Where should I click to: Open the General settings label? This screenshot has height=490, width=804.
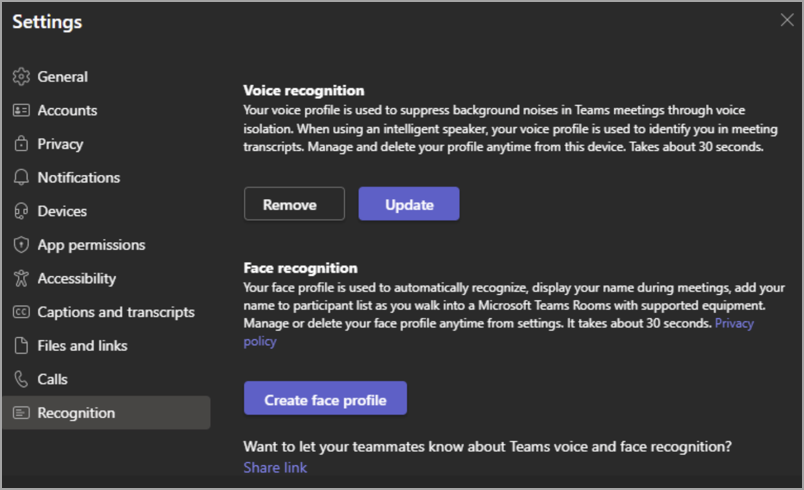tap(62, 77)
